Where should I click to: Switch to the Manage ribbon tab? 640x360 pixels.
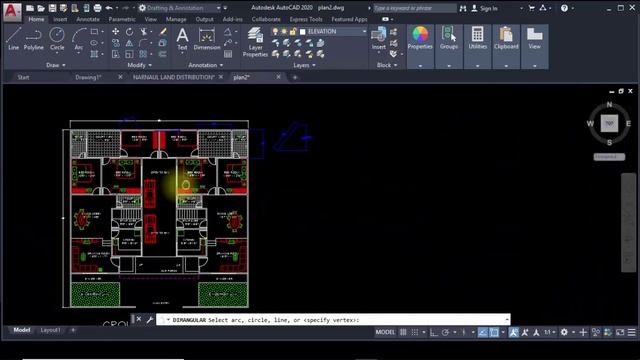coord(176,19)
